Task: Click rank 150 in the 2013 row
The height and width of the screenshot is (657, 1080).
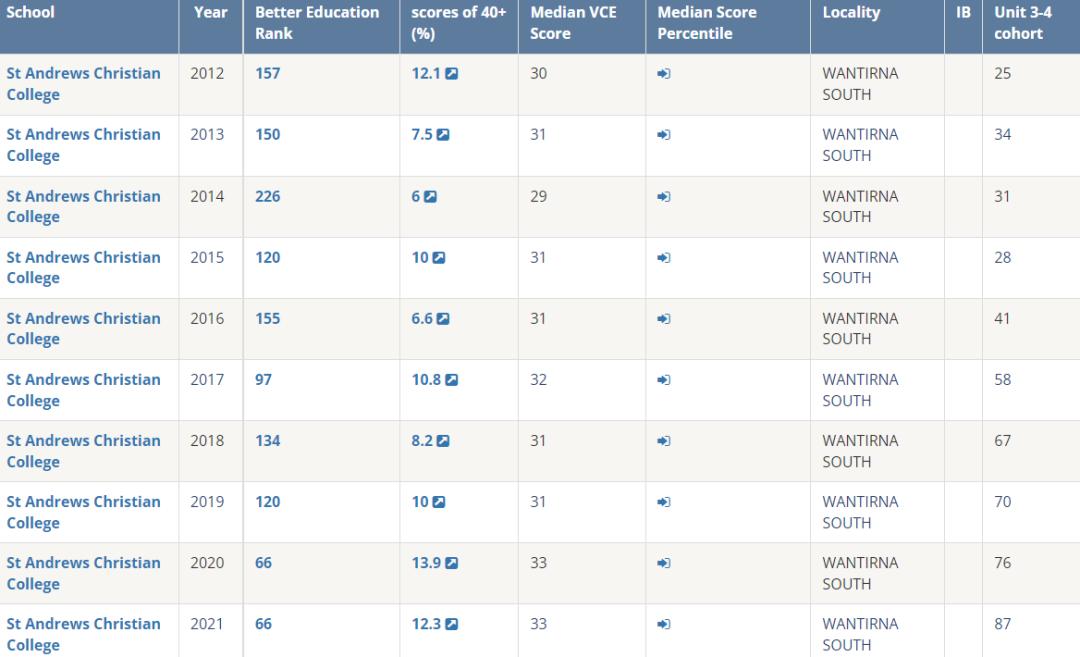Action: click(267, 135)
